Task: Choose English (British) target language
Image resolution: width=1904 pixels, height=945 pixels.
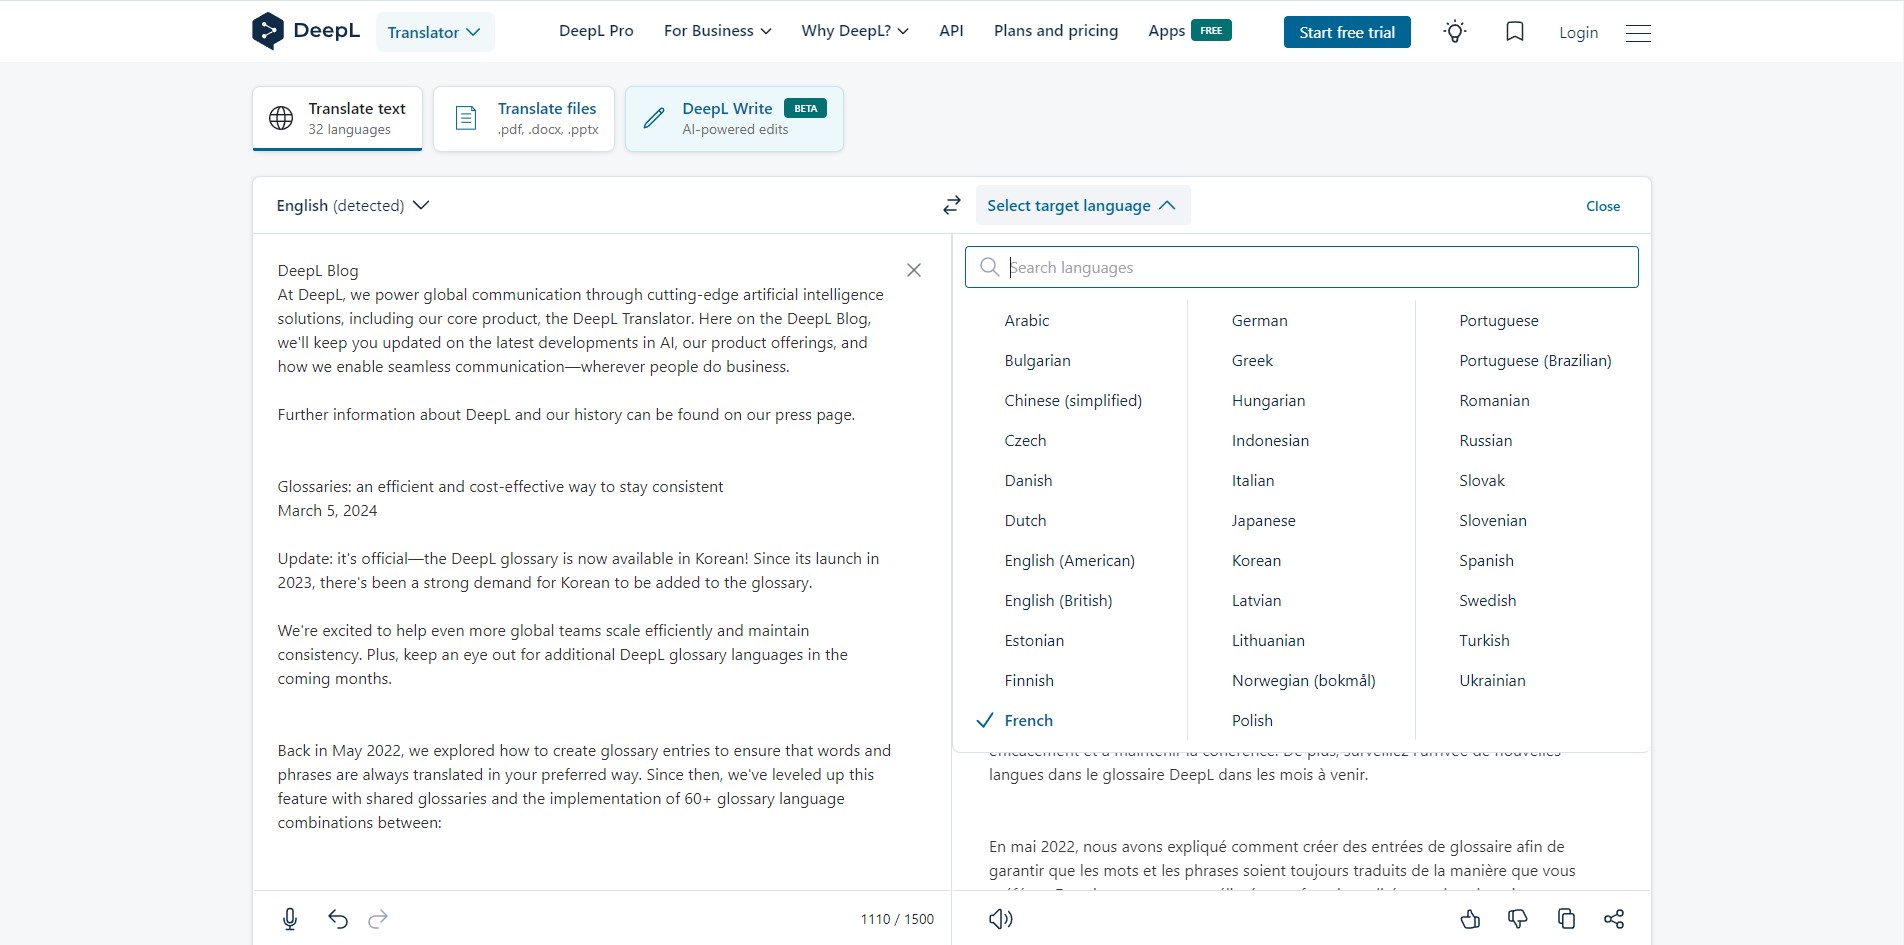Action: [1058, 600]
